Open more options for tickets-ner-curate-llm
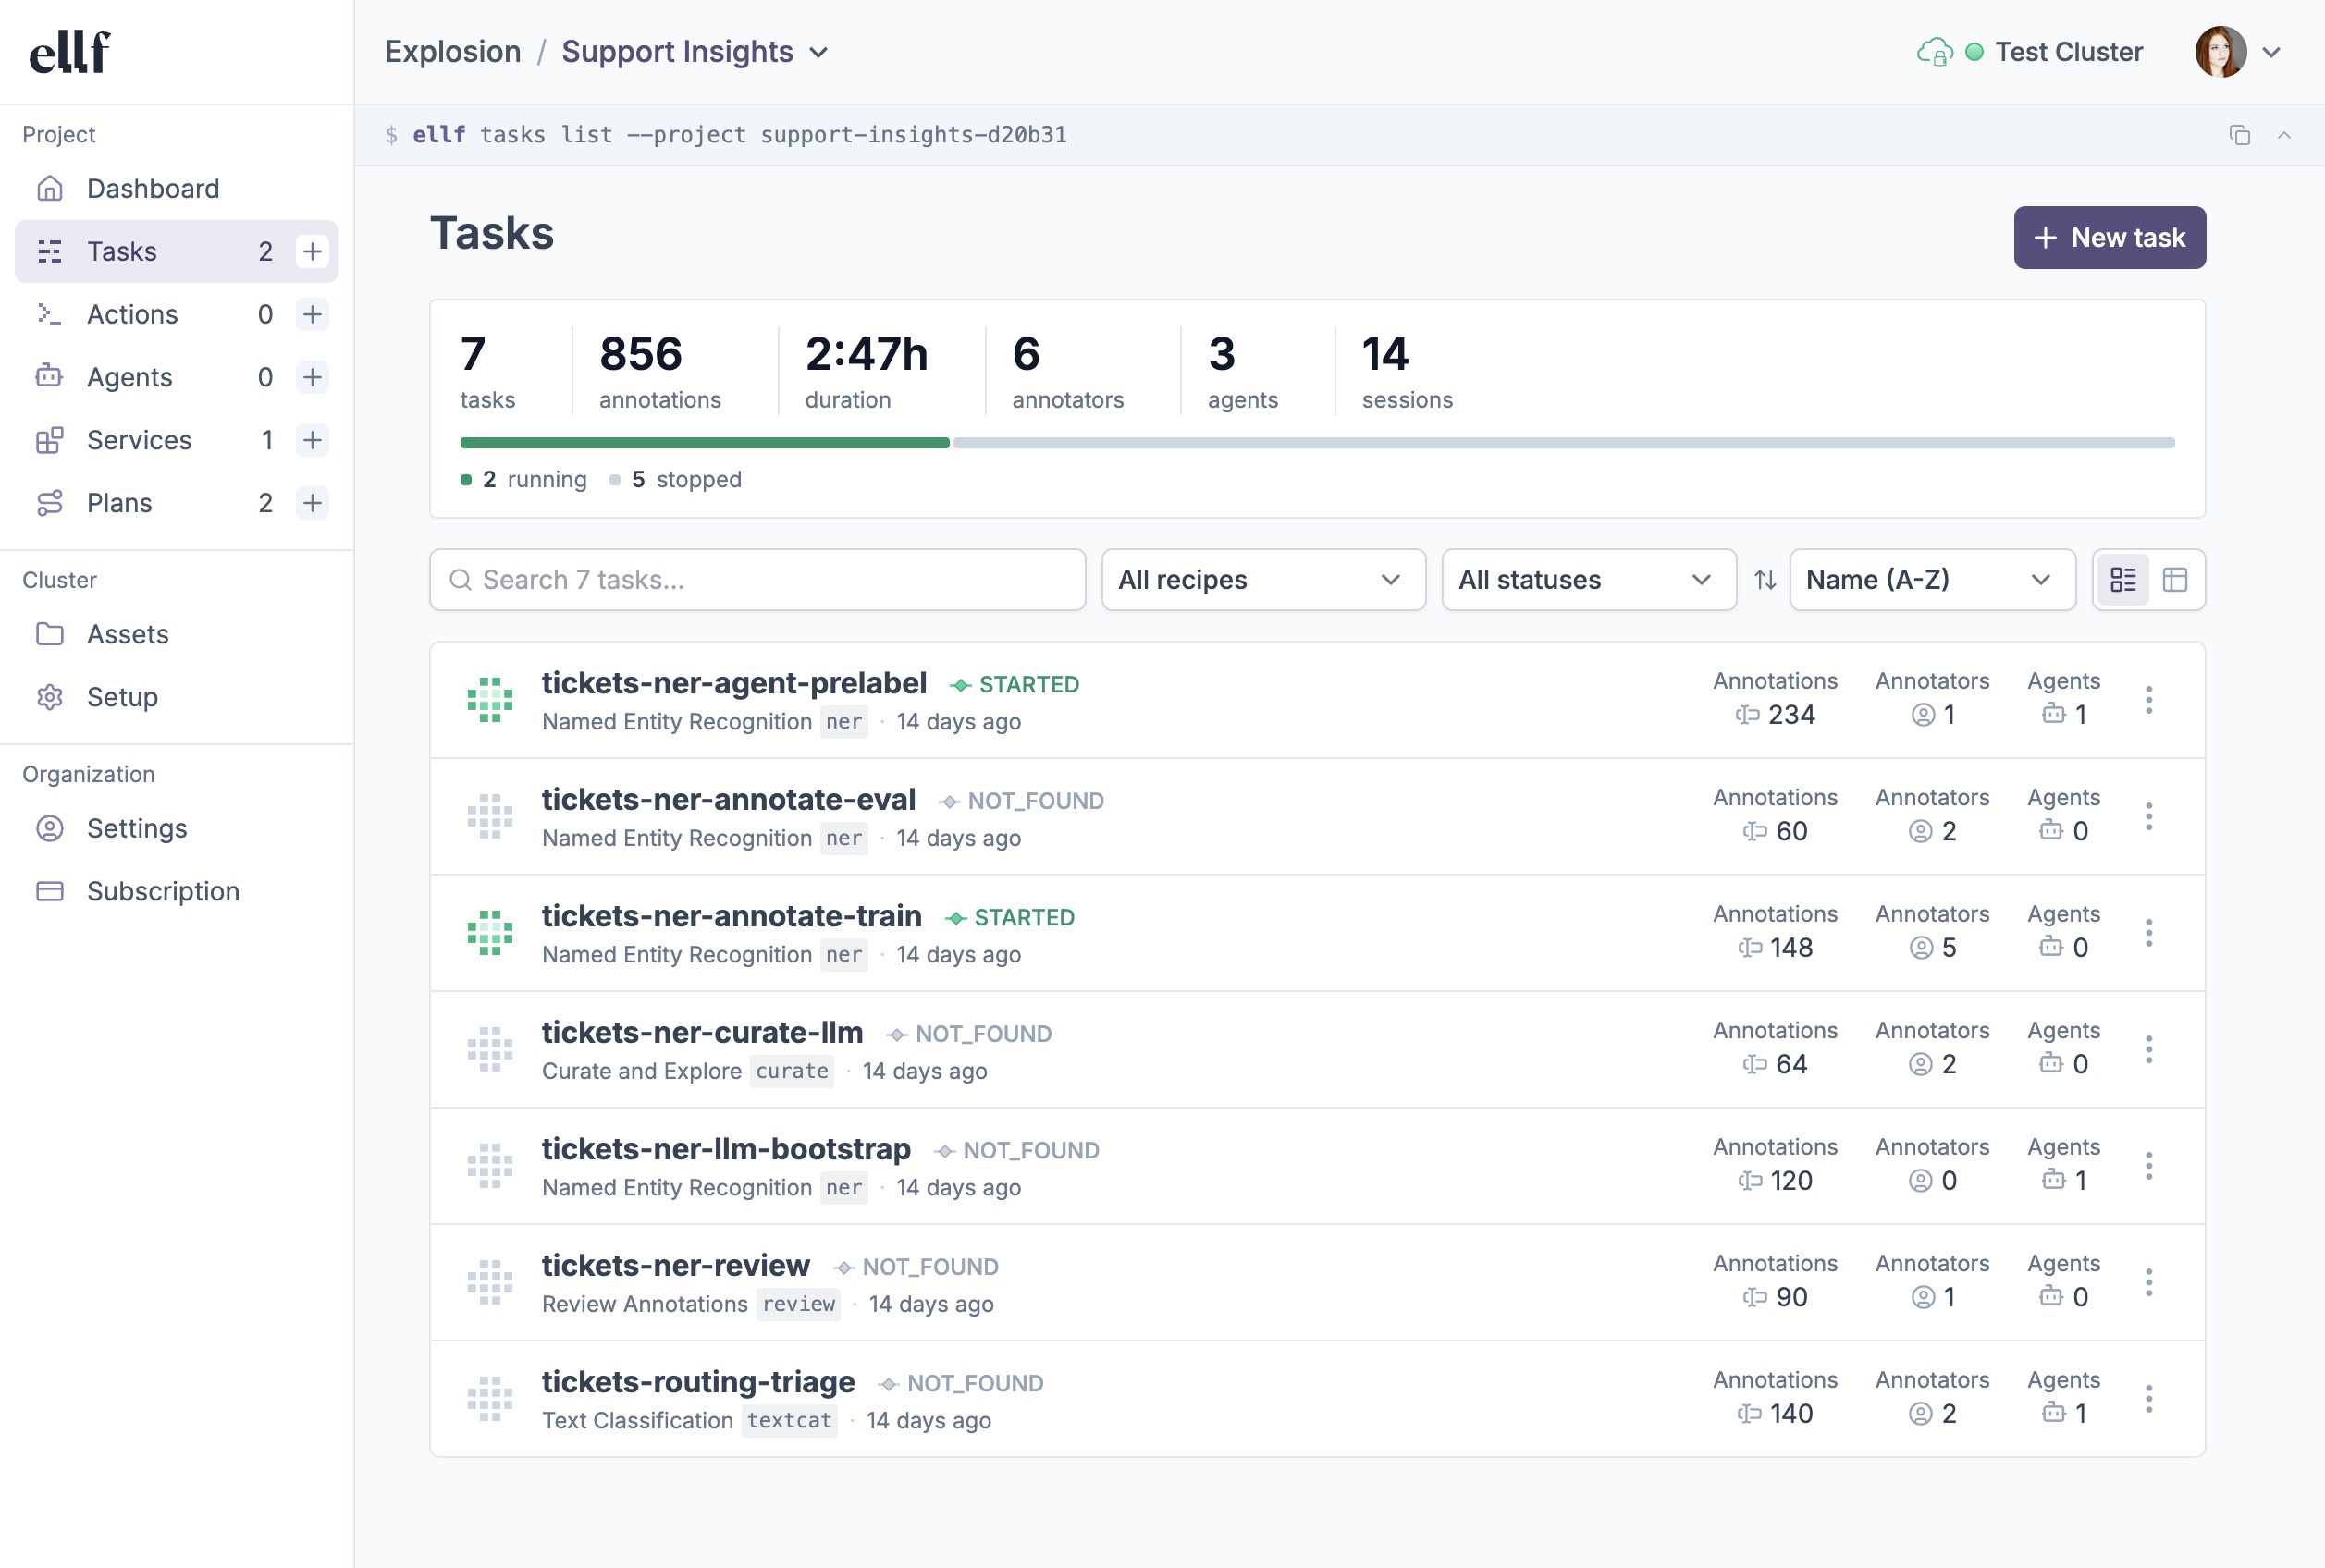 (x=2148, y=1050)
